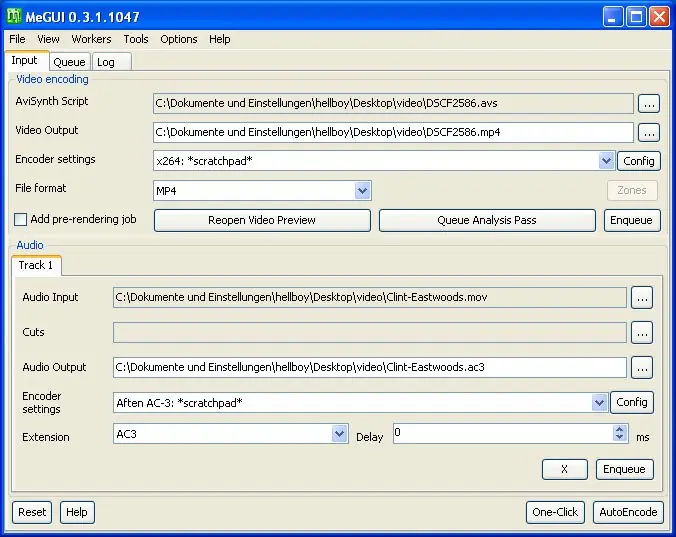Image resolution: width=676 pixels, height=537 pixels.
Task: Click the Audio Output path field
Action: pyautogui.click(x=370, y=367)
